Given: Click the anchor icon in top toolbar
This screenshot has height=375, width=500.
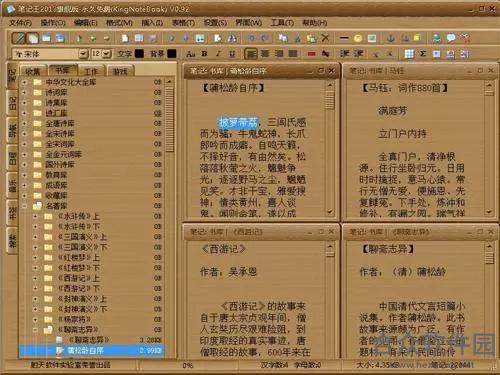Looking at the screenshot, I should pyautogui.click(x=391, y=38).
